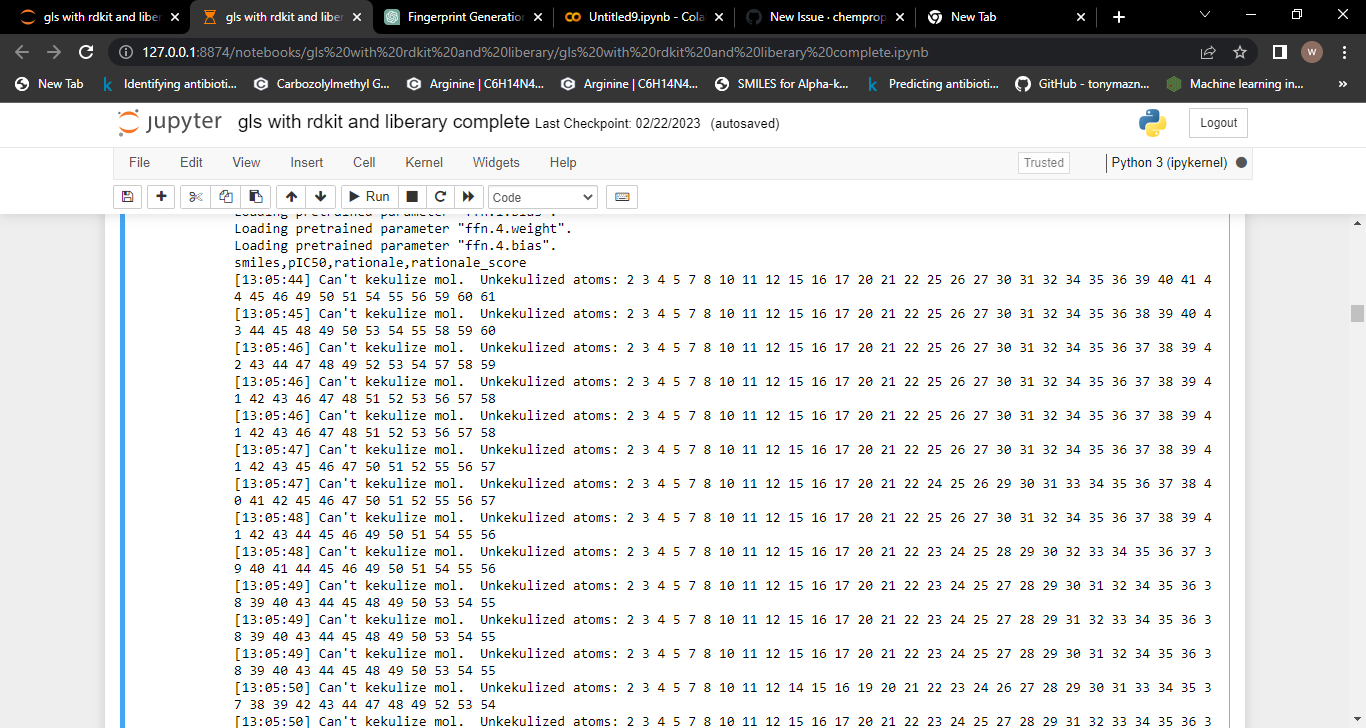Viewport: 1366px width, 728px height.
Task: Open the cell type dropdown showing Code
Action: 542,197
